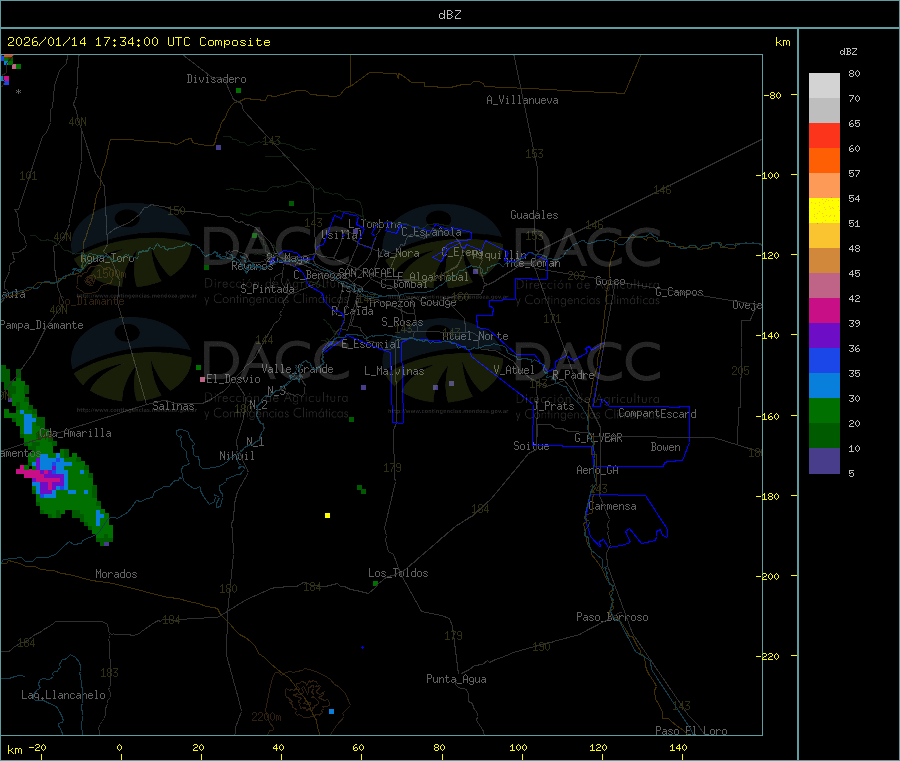This screenshot has height=761, width=900.
Task: Click the Pampa_Diamante label
Action: coord(42,325)
